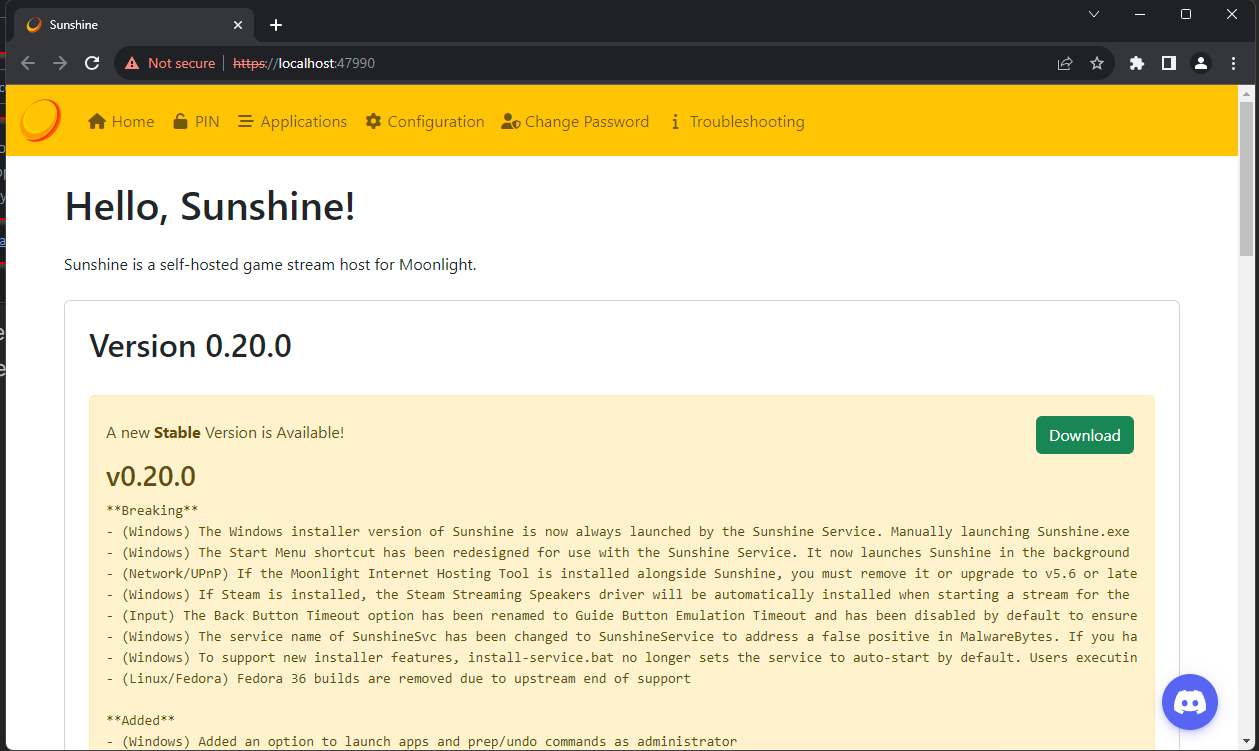
Task: Open the Discord chat bubble icon
Action: coord(1189,702)
